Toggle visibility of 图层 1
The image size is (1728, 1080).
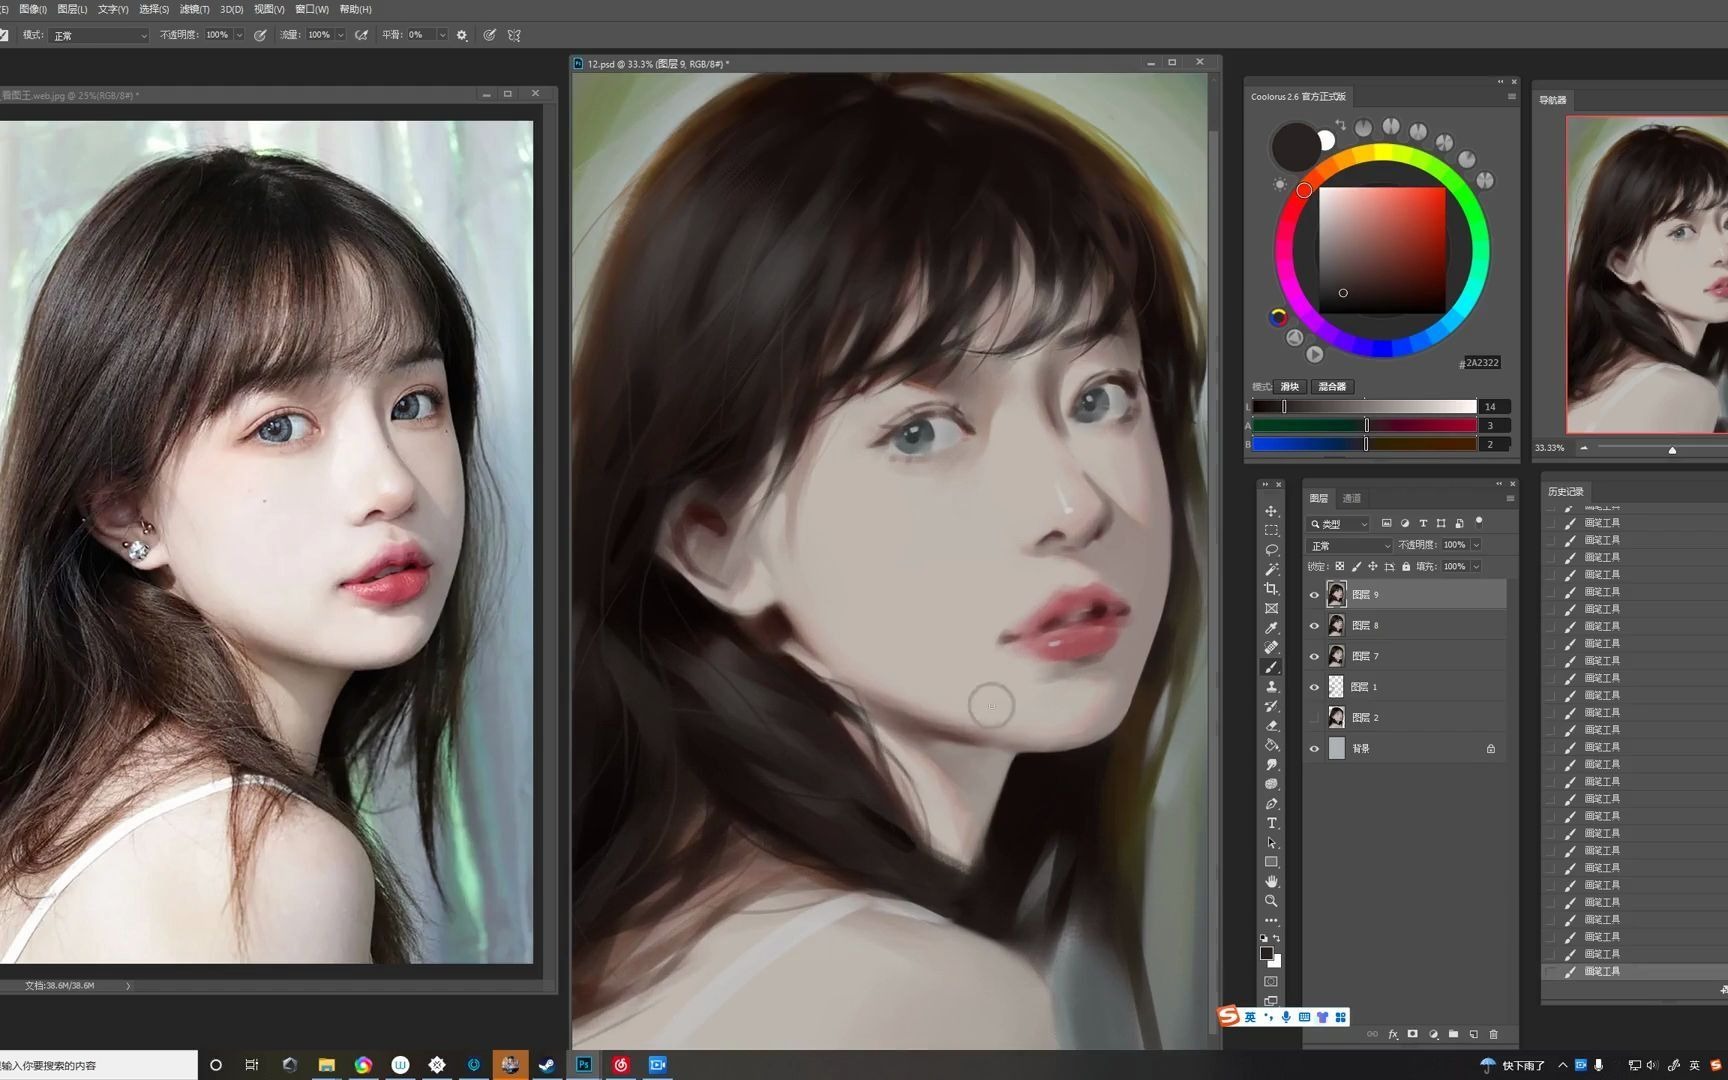pyautogui.click(x=1314, y=687)
